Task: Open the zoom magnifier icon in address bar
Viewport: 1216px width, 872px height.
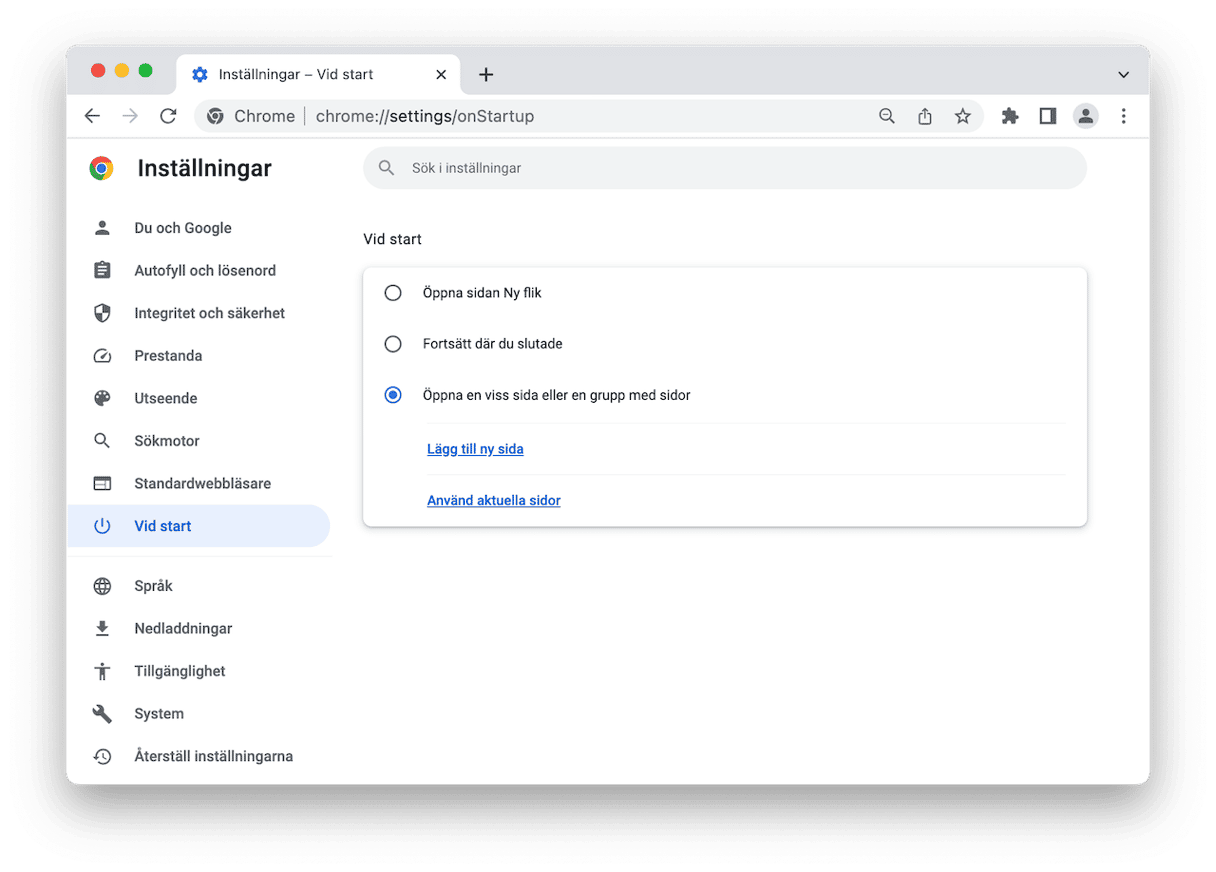Action: coord(887,116)
